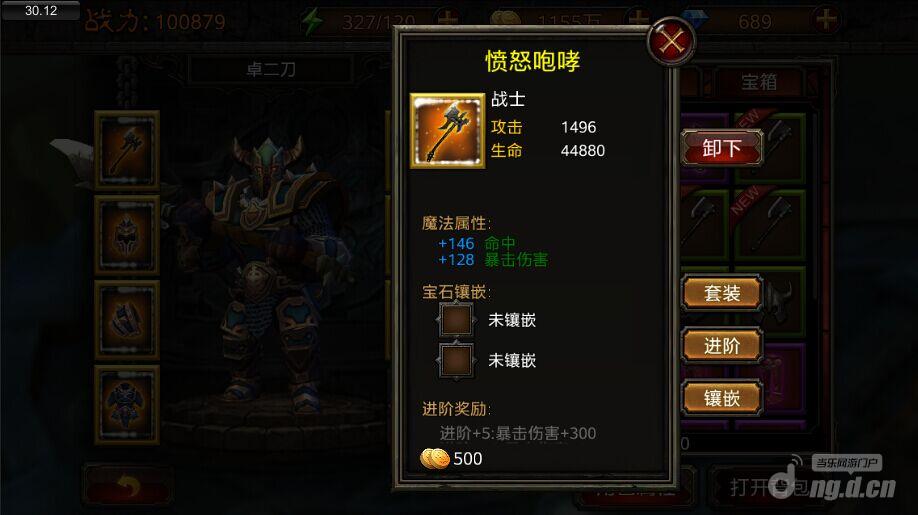This screenshot has width=918, height=515.
Task: Select the first empty gem socket
Action: (456, 320)
